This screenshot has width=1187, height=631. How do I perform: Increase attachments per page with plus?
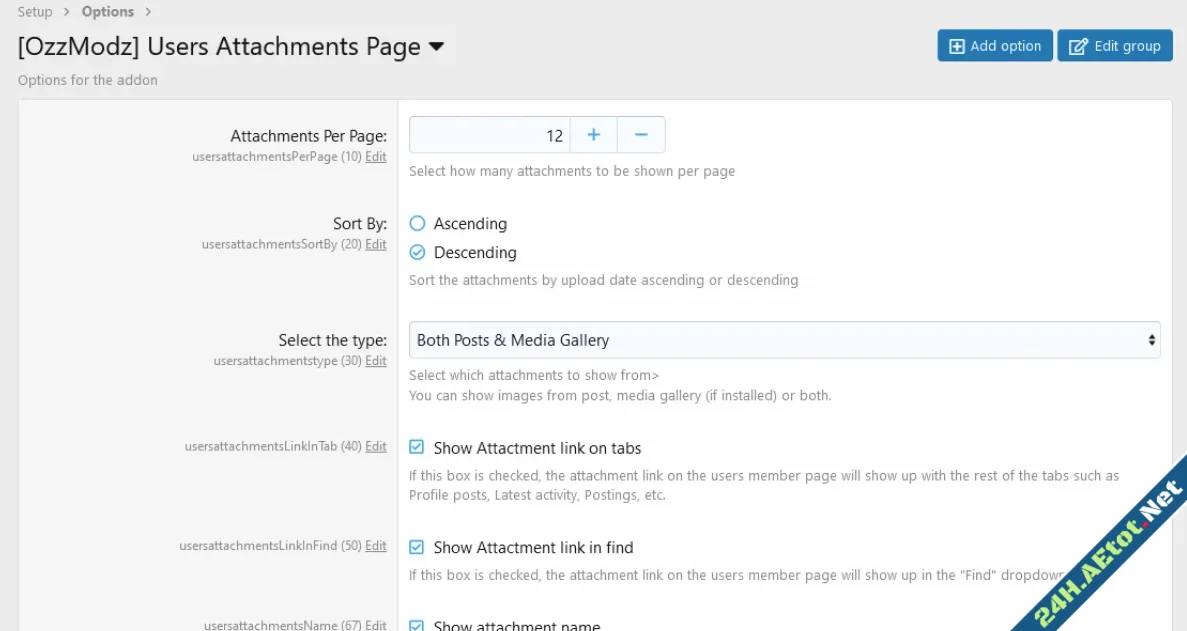point(594,135)
